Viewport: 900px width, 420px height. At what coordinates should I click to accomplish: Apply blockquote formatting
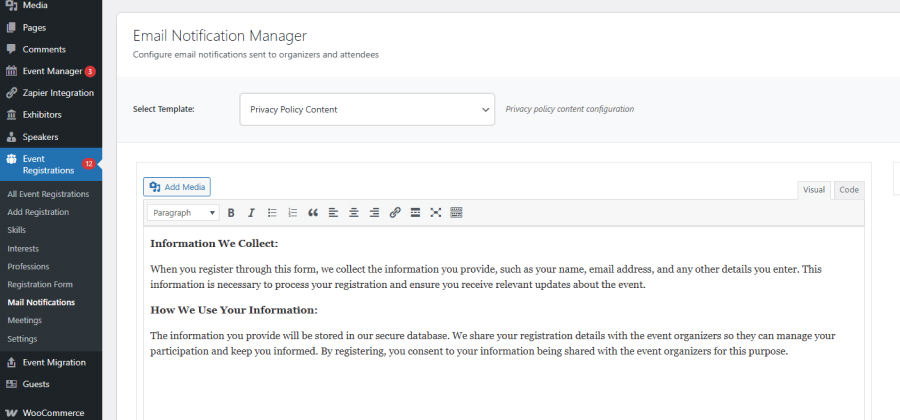click(313, 213)
